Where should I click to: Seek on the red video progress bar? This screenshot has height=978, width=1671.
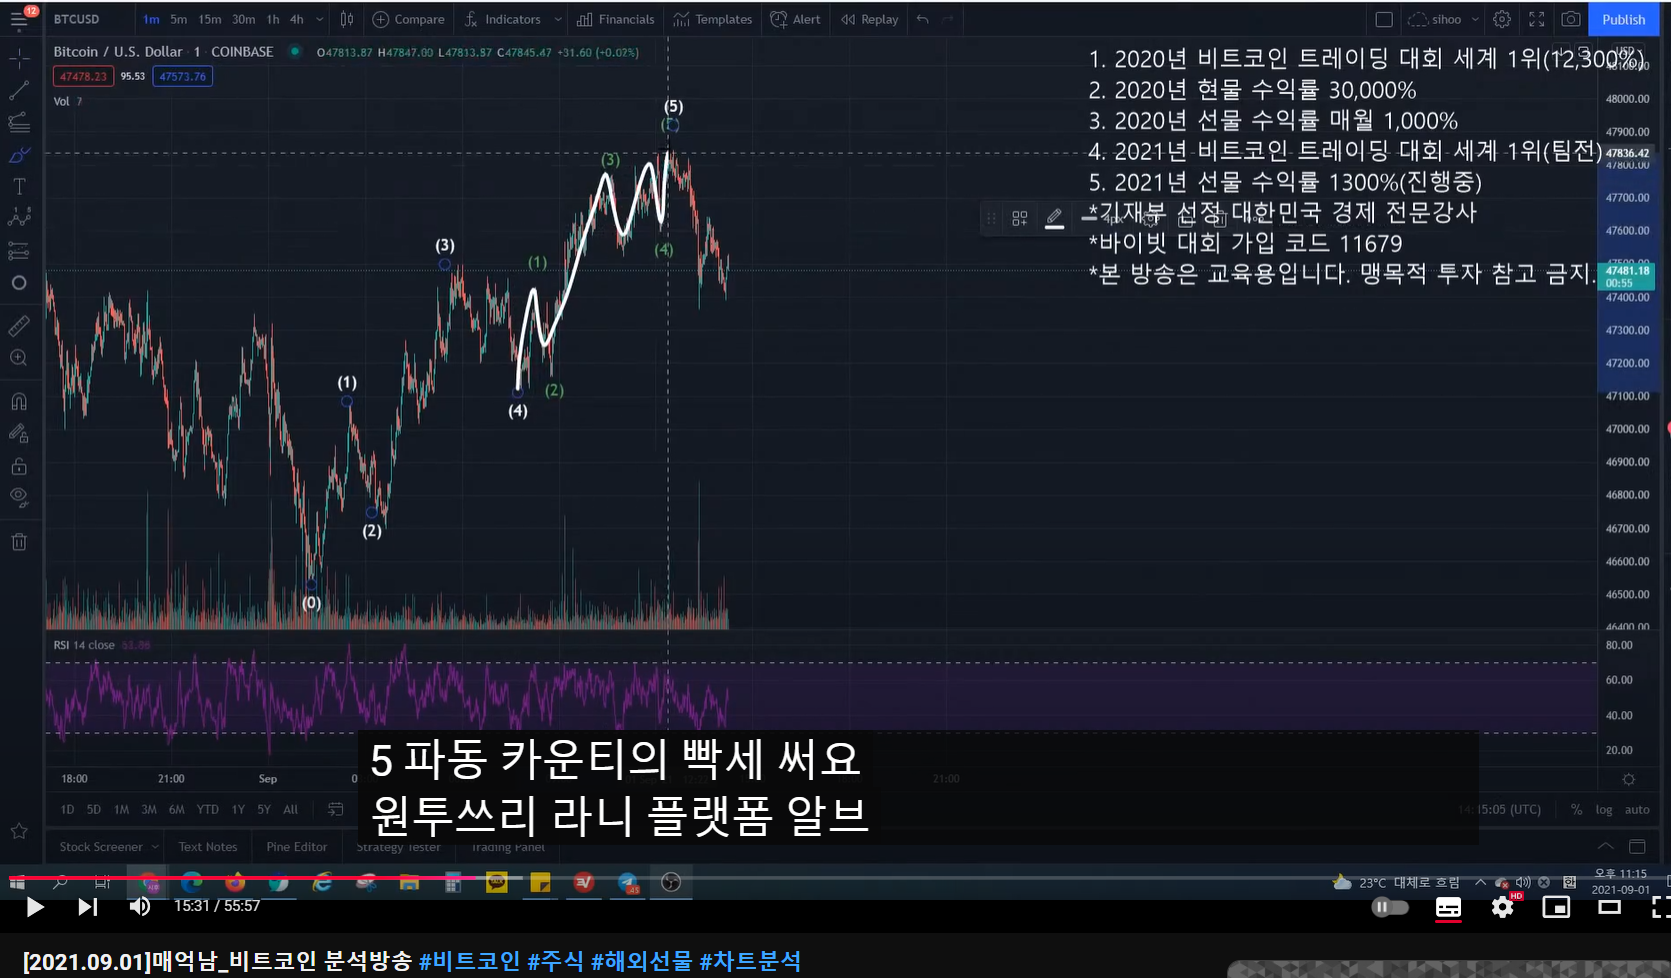[x=835, y=878]
